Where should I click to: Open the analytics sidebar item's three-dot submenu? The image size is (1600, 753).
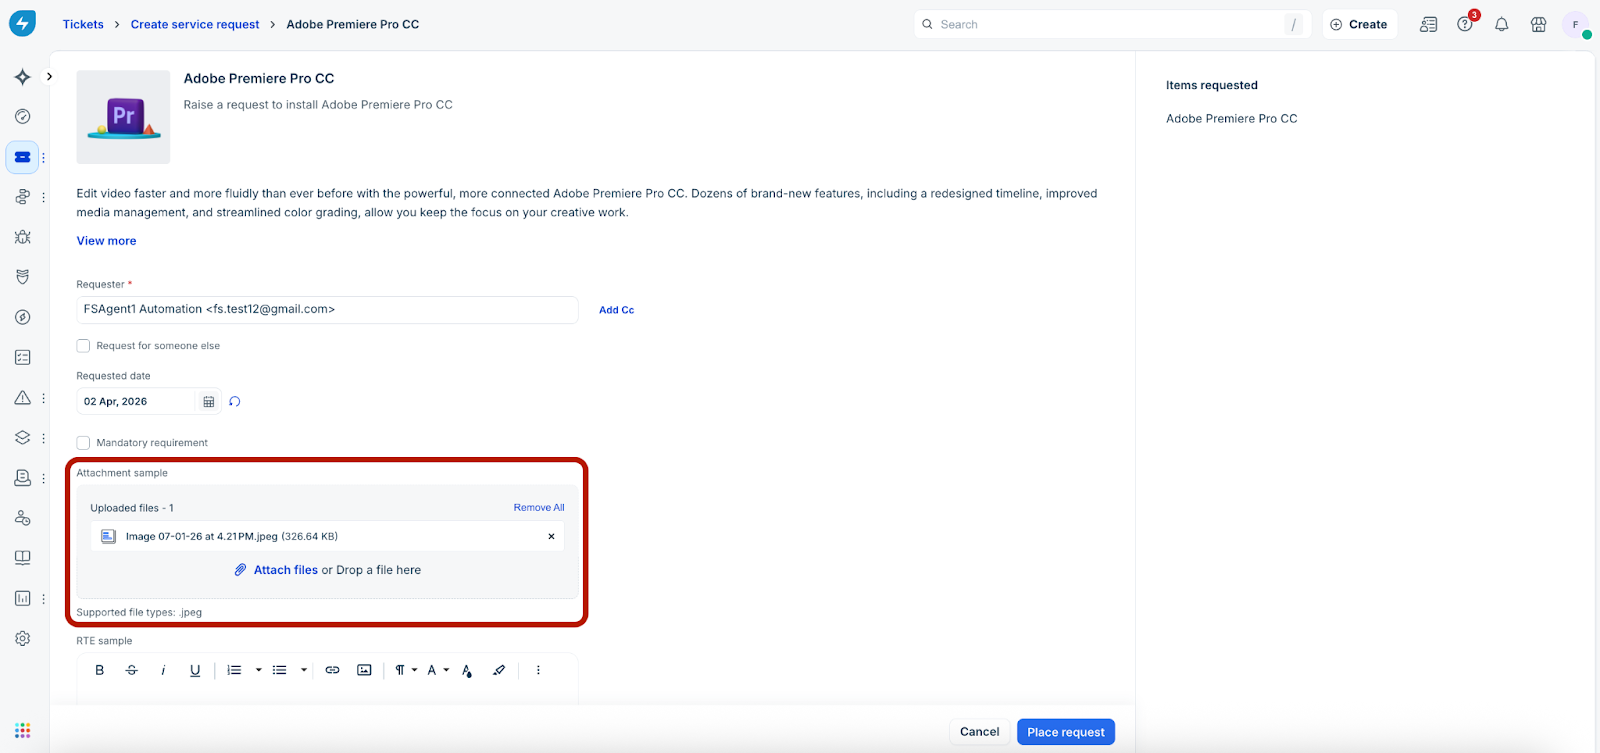point(43,598)
